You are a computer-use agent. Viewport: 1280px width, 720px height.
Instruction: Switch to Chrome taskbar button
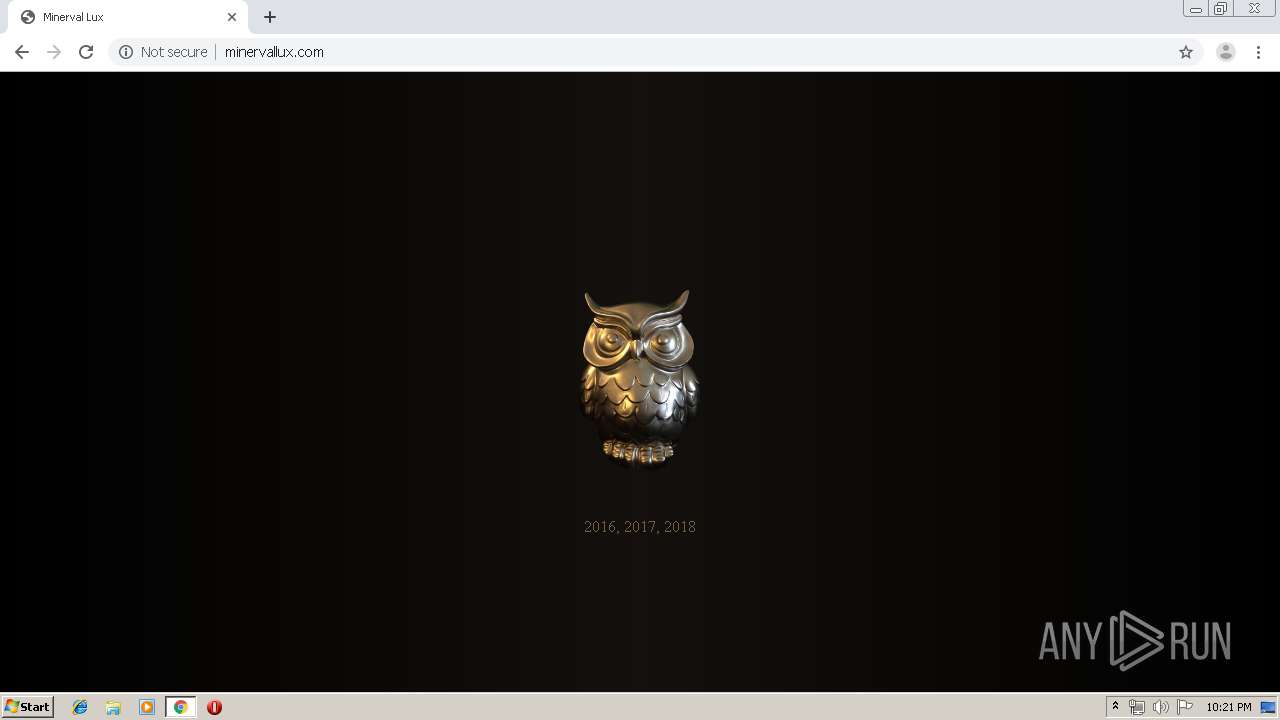tap(181, 707)
